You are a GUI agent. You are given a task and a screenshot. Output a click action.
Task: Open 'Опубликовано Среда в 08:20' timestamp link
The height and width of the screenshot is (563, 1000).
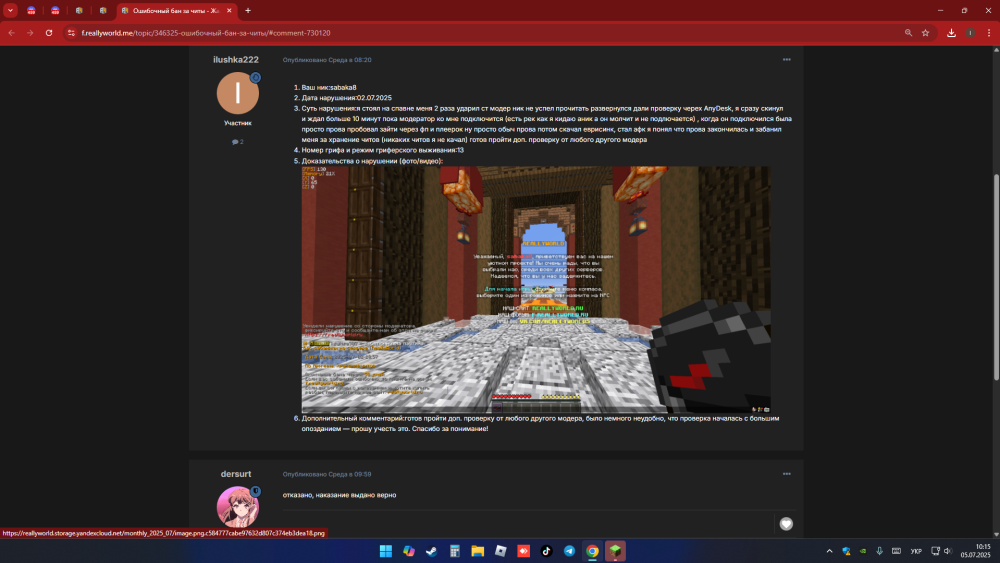pos(327,60)
